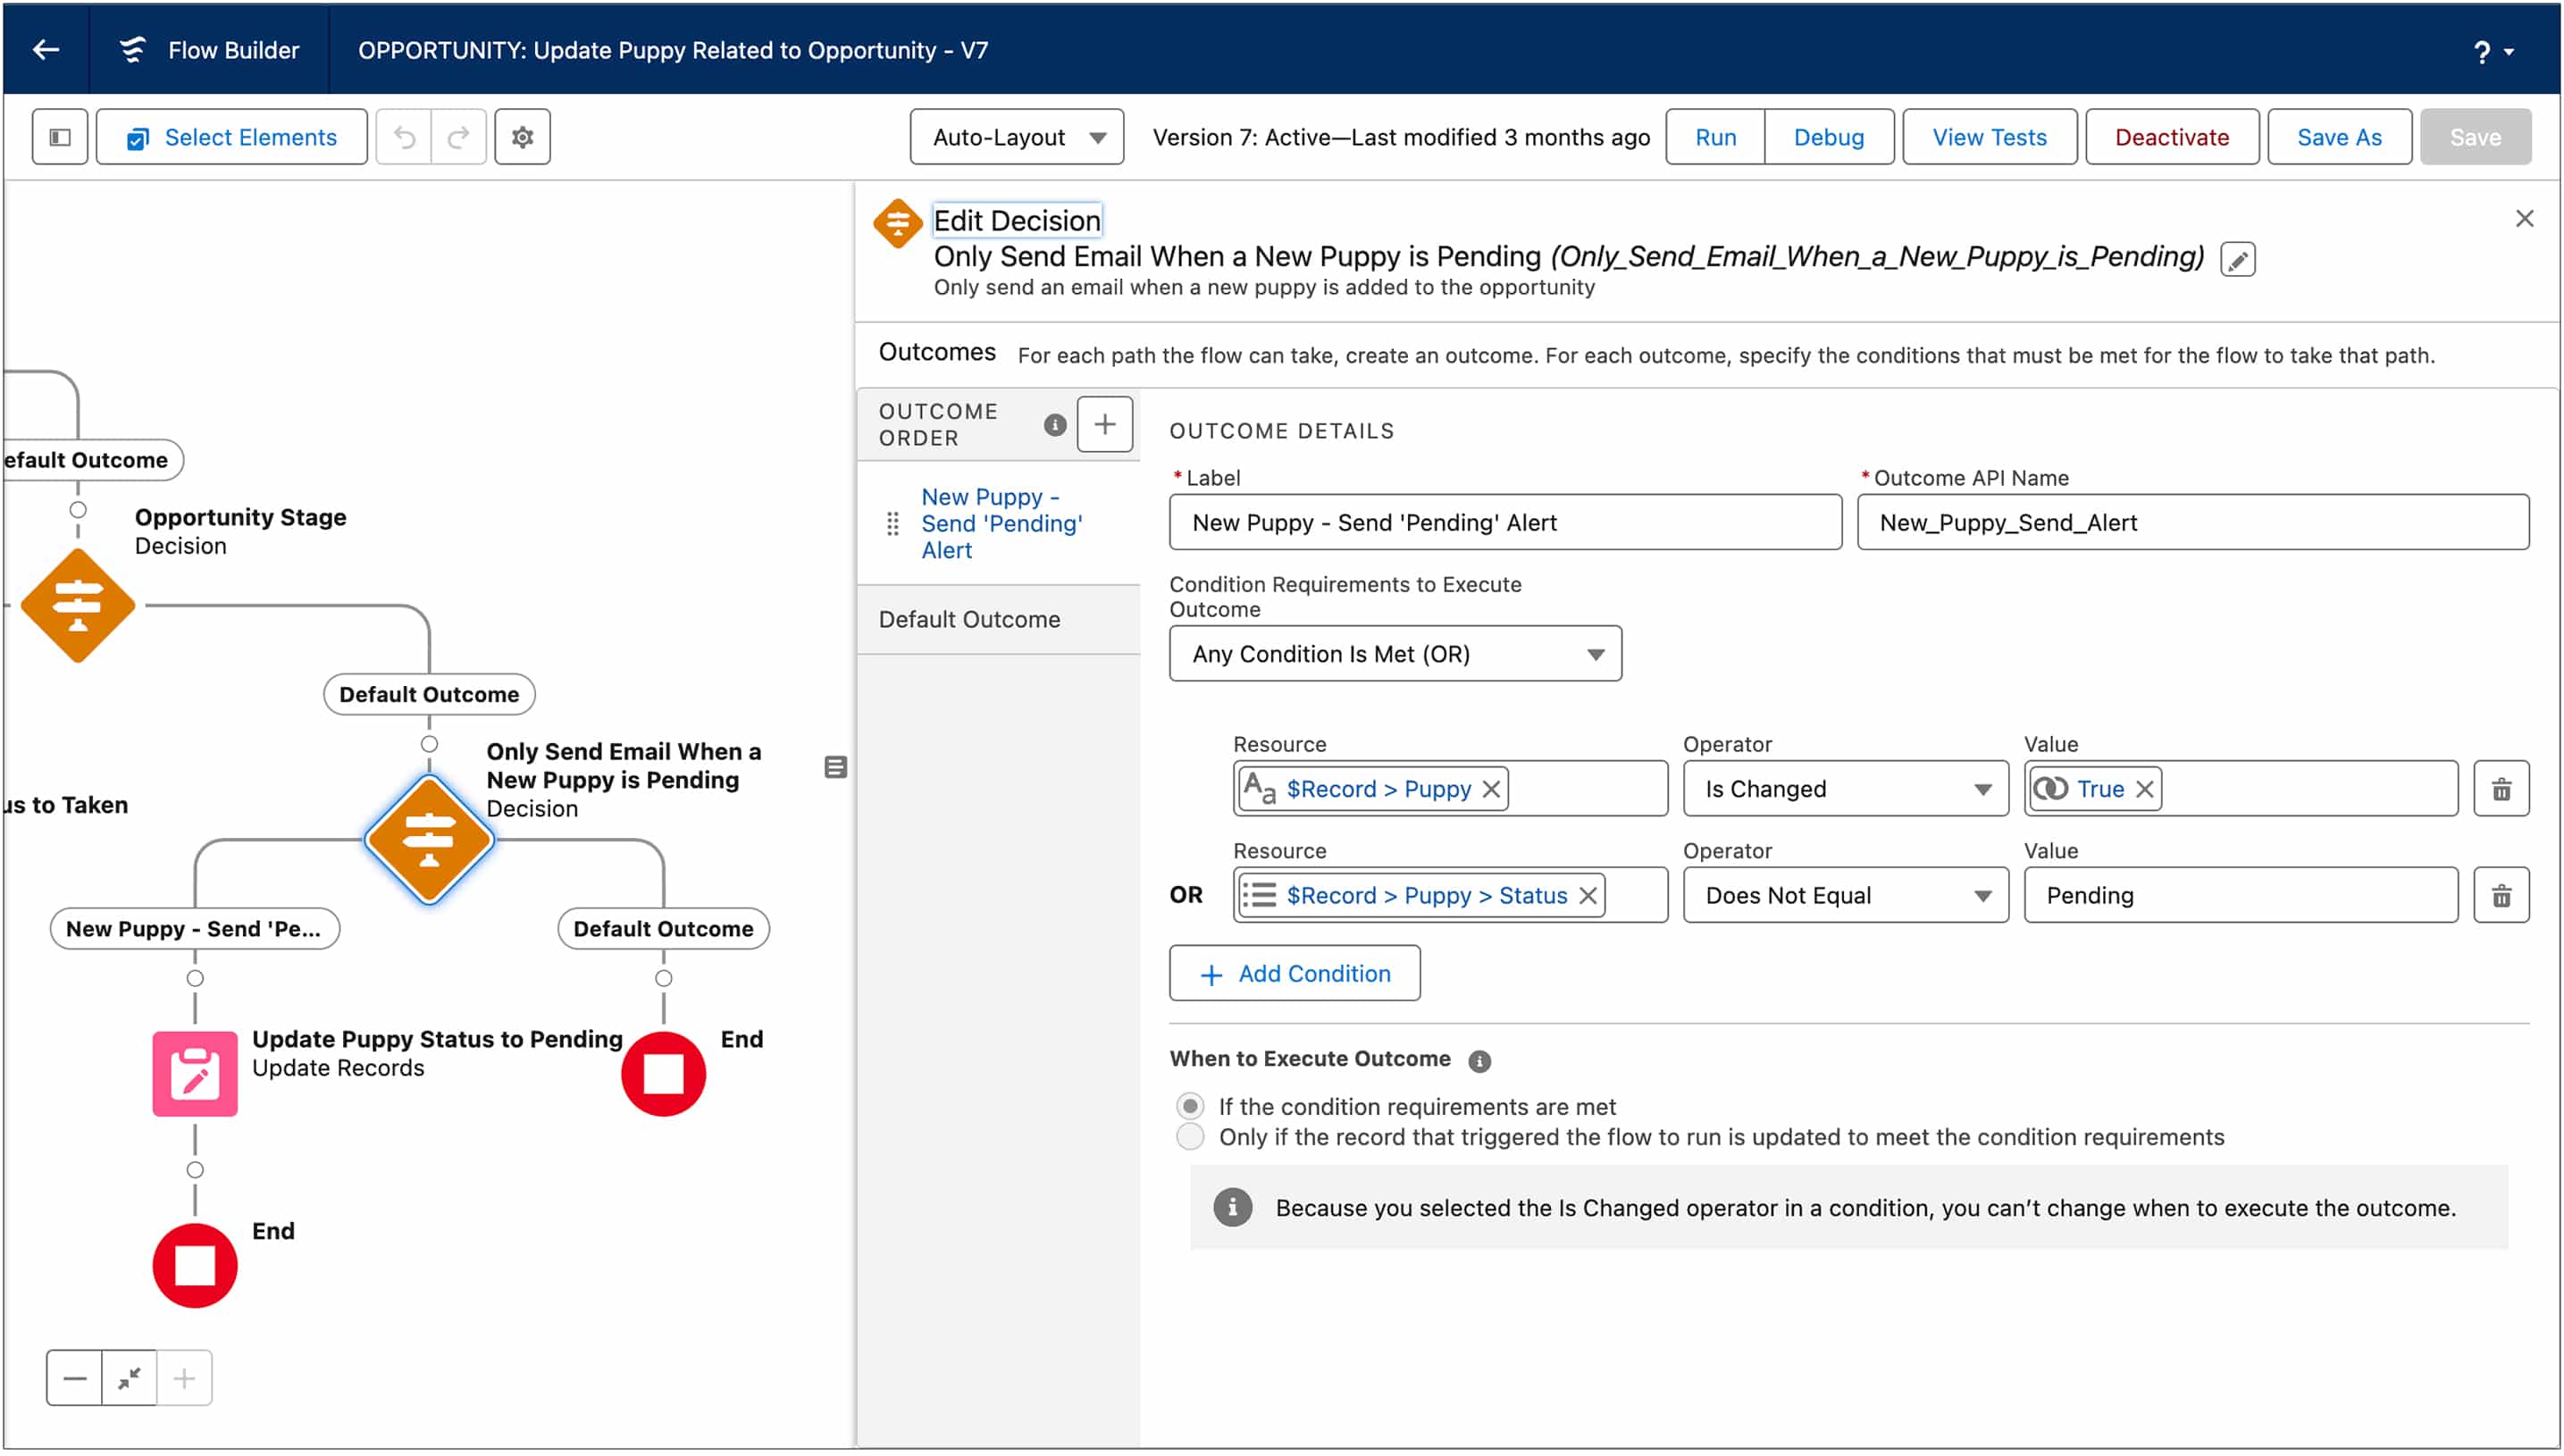Image resolution: width=2564 pixels, height=1456 pixels.
Task: Click End node below Update Records
Action: (x=195, y=1266)
